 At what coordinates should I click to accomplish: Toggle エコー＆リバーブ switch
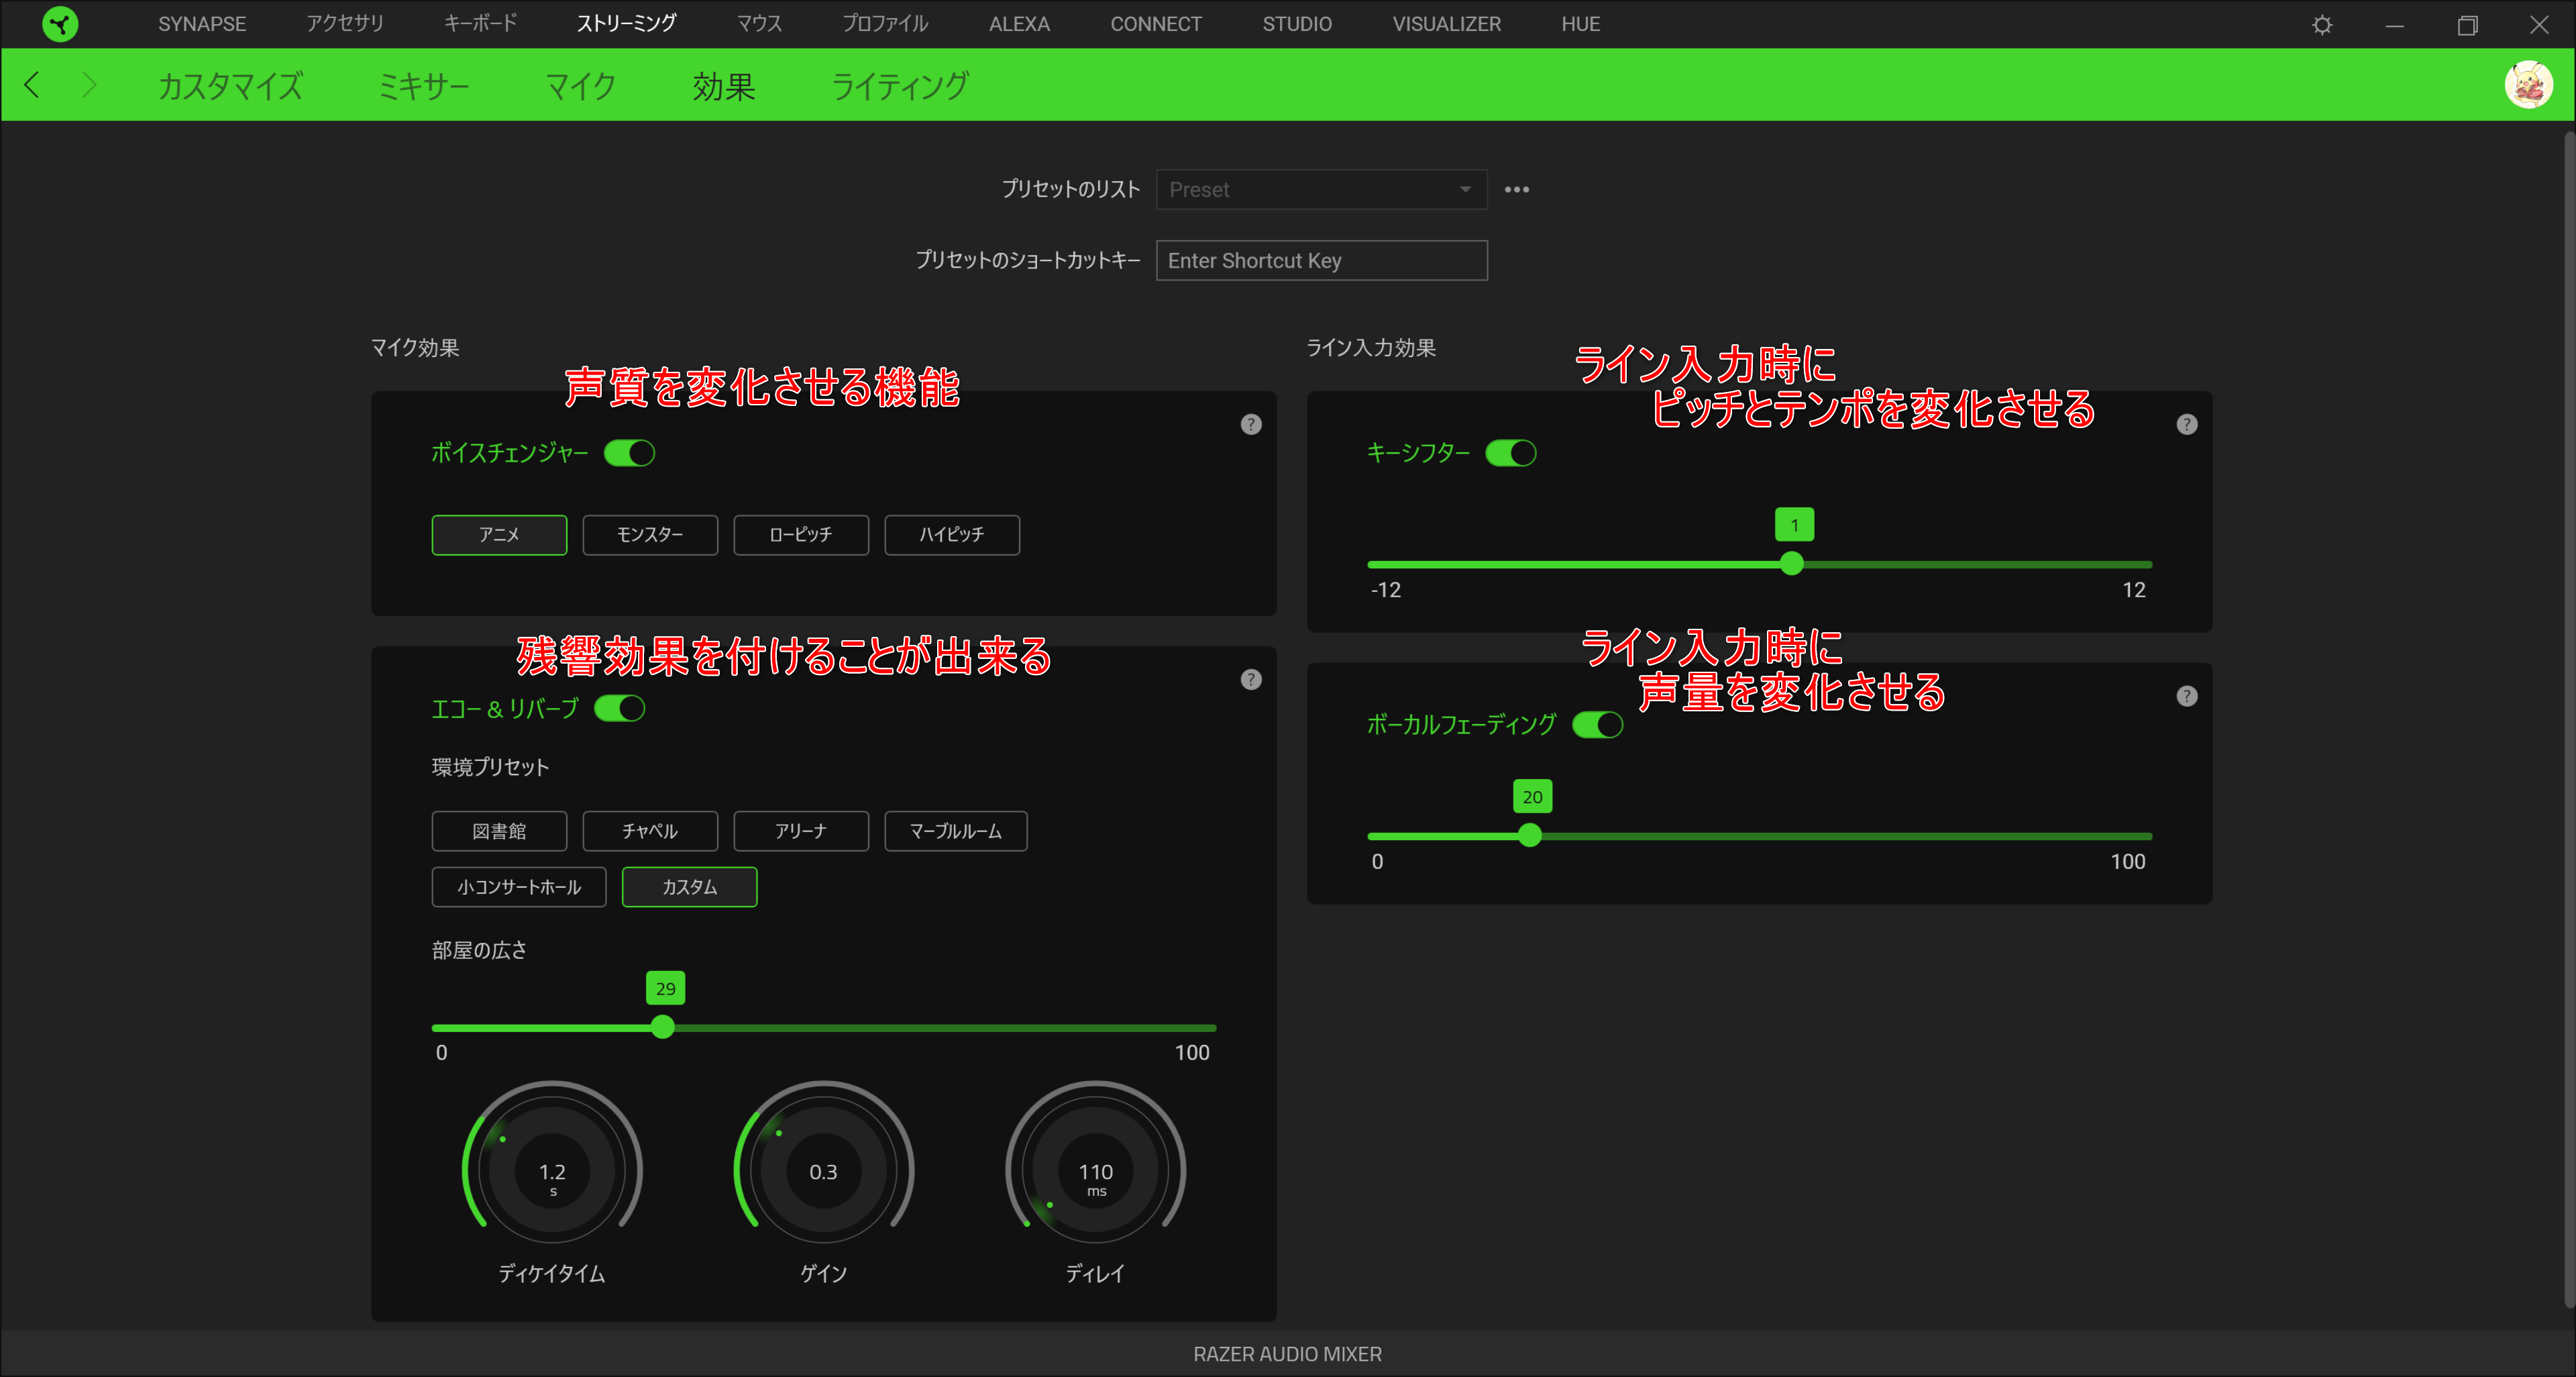pyautogui.click(x=619, y=709)
